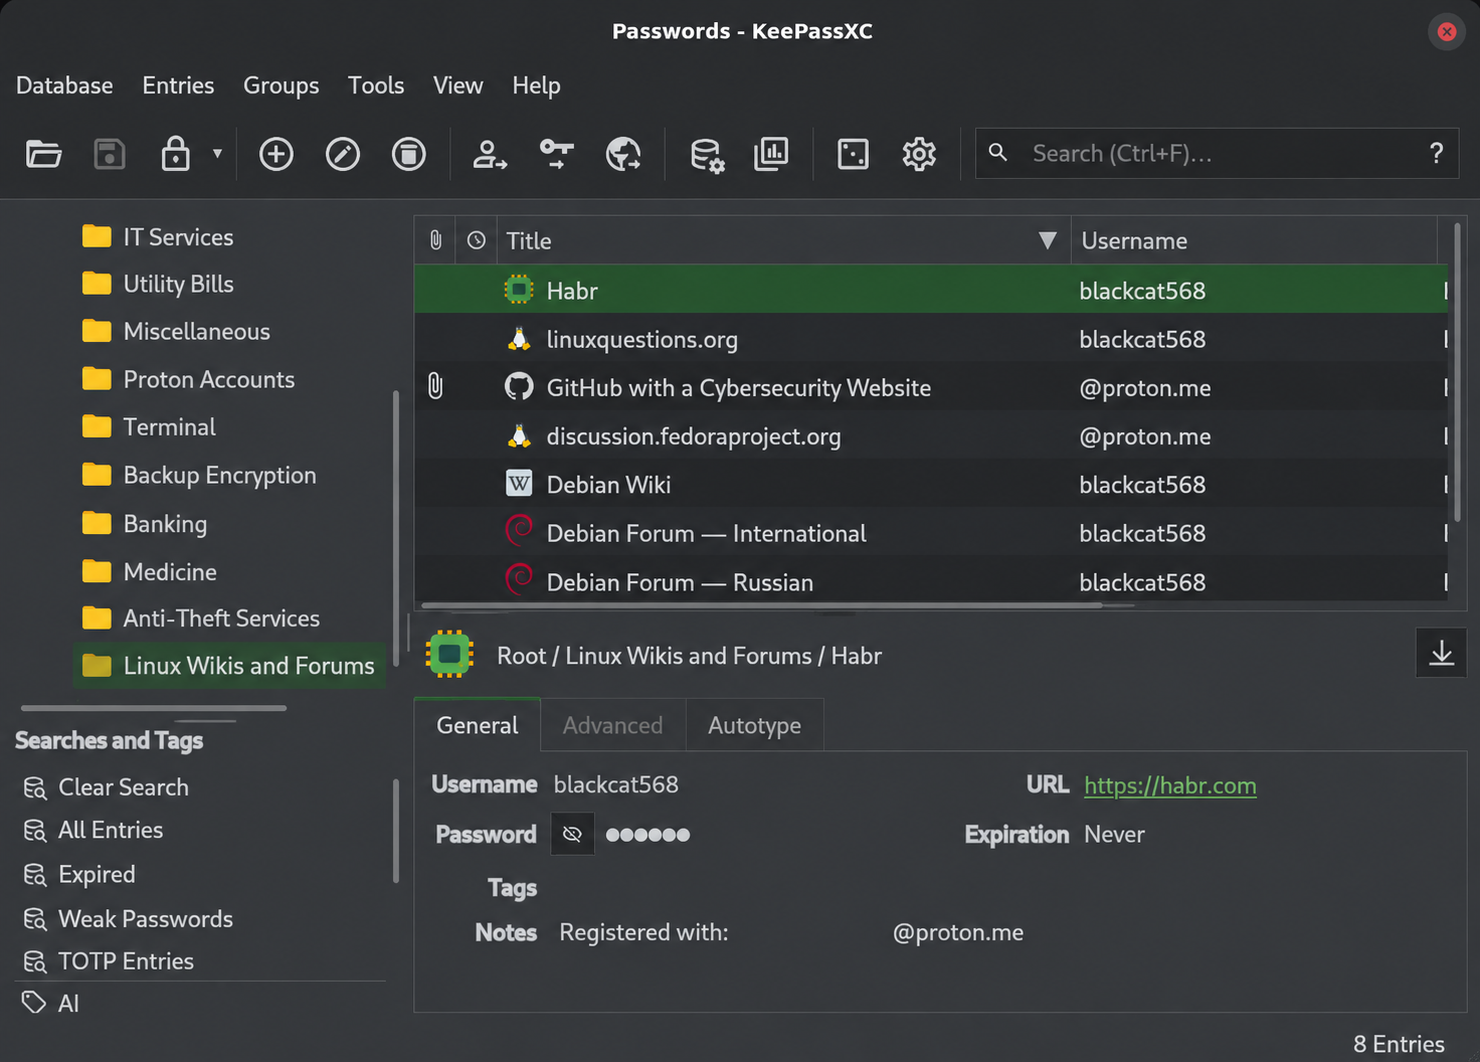Show TOTP Entries search
This screenshot has width=1480, height=1062.
108,961
